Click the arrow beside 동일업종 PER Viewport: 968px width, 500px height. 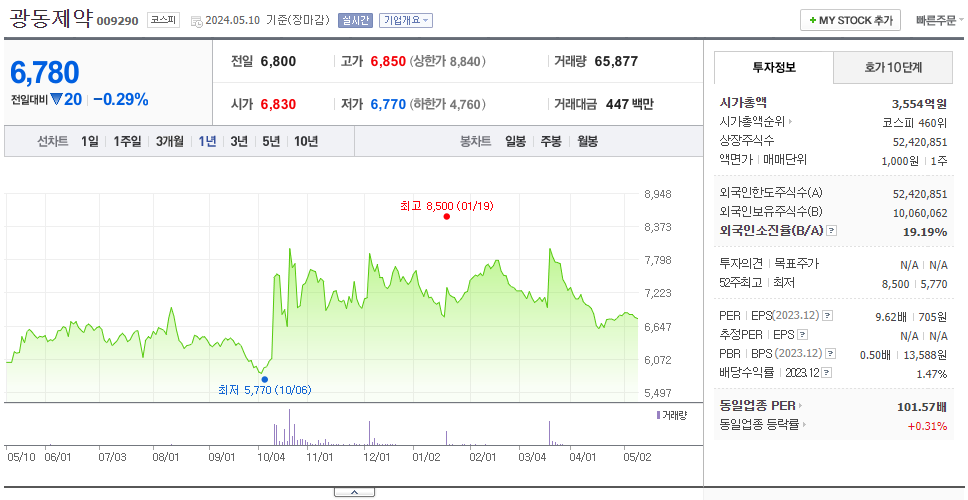[x=801, y=406]
